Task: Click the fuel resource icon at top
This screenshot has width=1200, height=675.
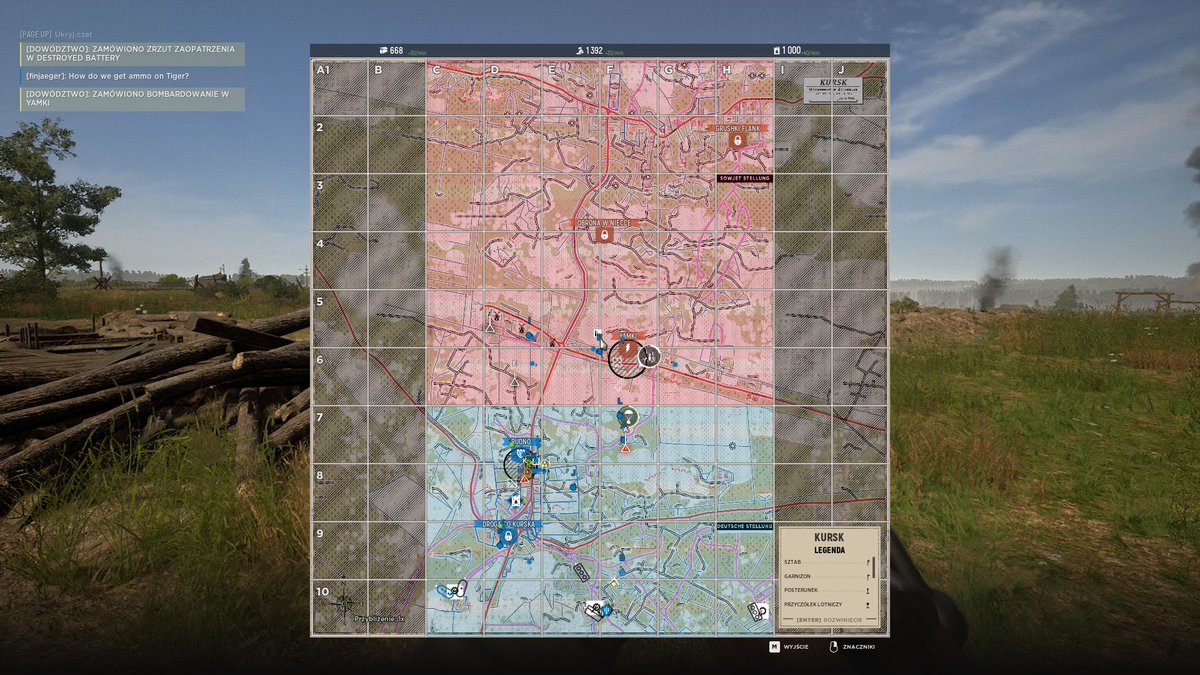Action: pos(776,50)
